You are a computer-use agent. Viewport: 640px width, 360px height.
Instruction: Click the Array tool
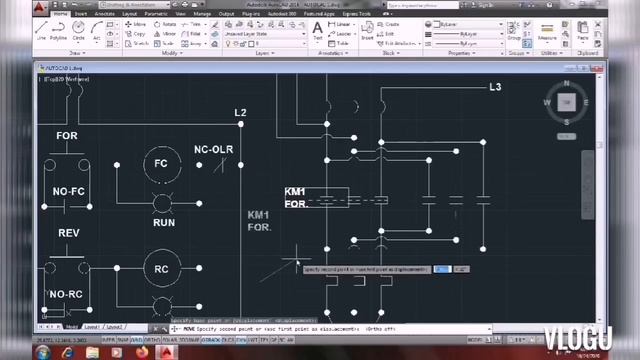coord(191,43)
